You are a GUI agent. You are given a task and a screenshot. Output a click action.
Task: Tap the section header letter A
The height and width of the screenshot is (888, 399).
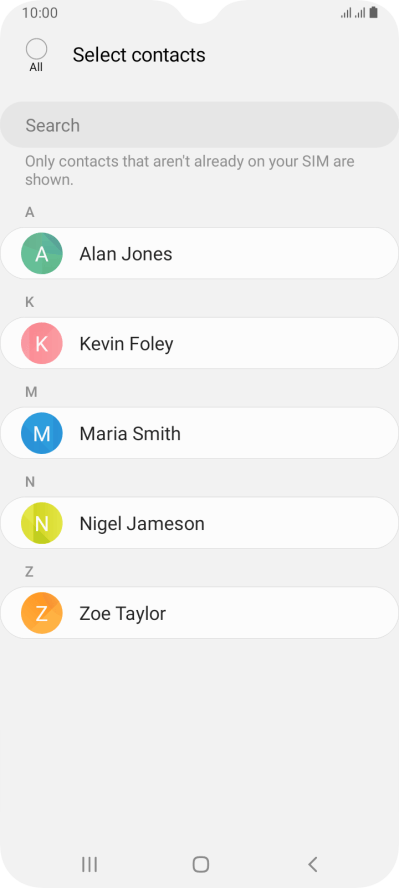click(30, 212)
